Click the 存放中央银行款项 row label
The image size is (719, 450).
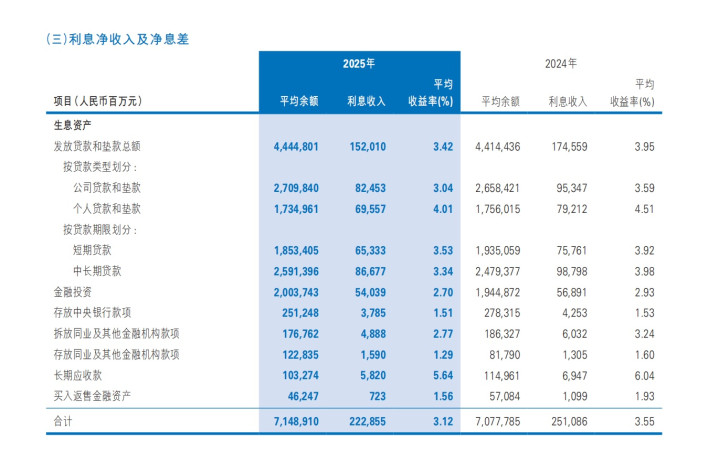[92, 313]
